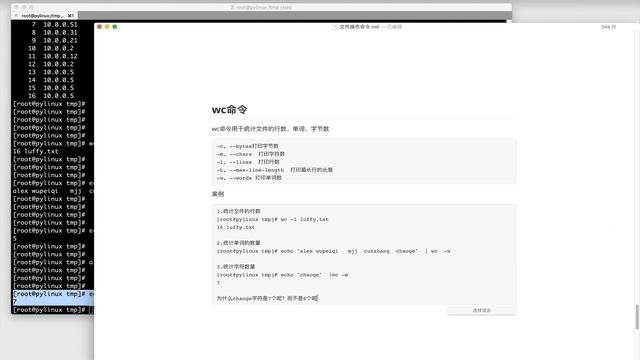640x360 pixels.
Task: Close the root@pylinux terminal tab with its X icon
Action: coord(16,16)
